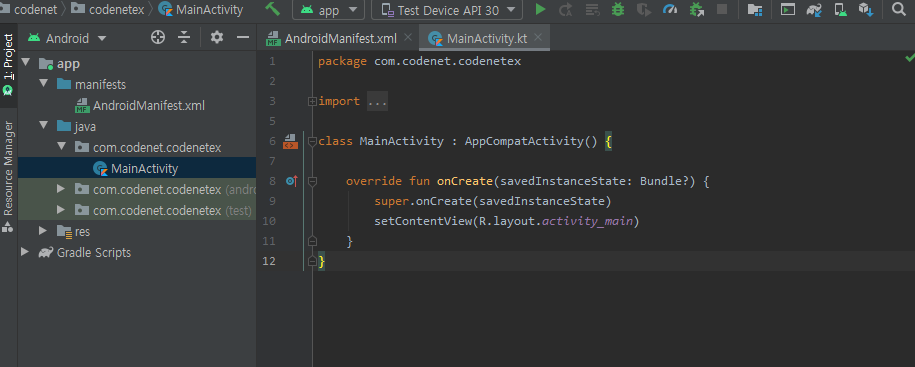Click the Stop square icon

coord(722,9)
